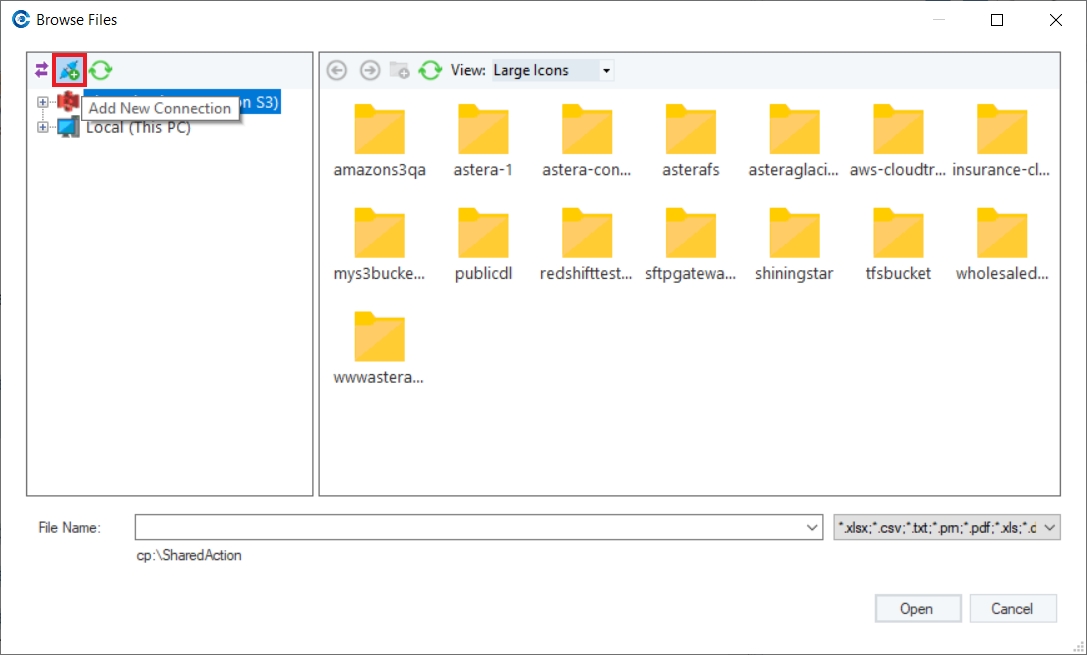The image size is (1087, 655).
Task: Click the Open button
Action: 917,609
